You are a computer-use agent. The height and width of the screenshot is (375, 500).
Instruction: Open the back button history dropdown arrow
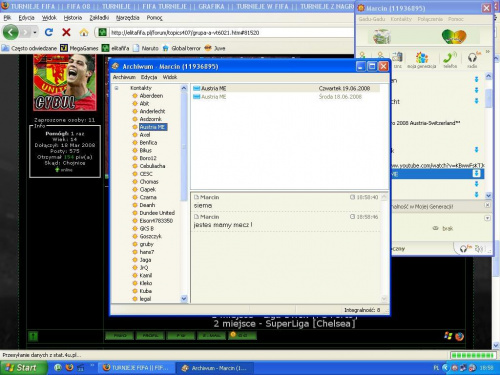pyautogui.click(x=35, y=32)
